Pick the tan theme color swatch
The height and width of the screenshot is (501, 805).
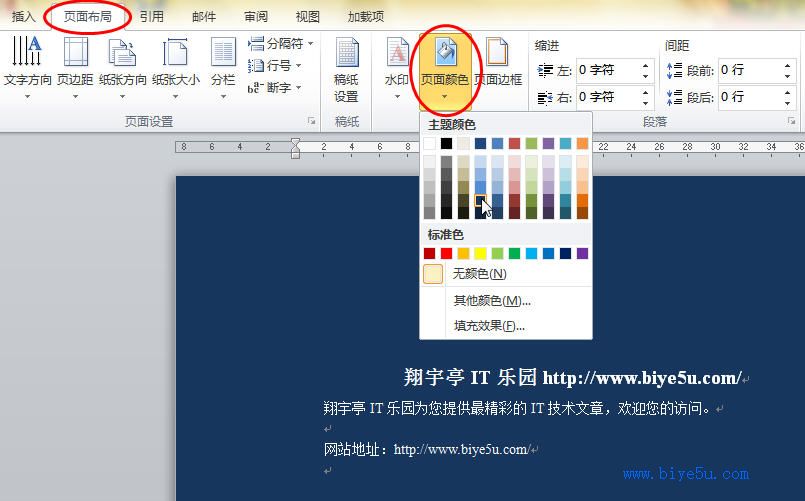click(464, 143)
